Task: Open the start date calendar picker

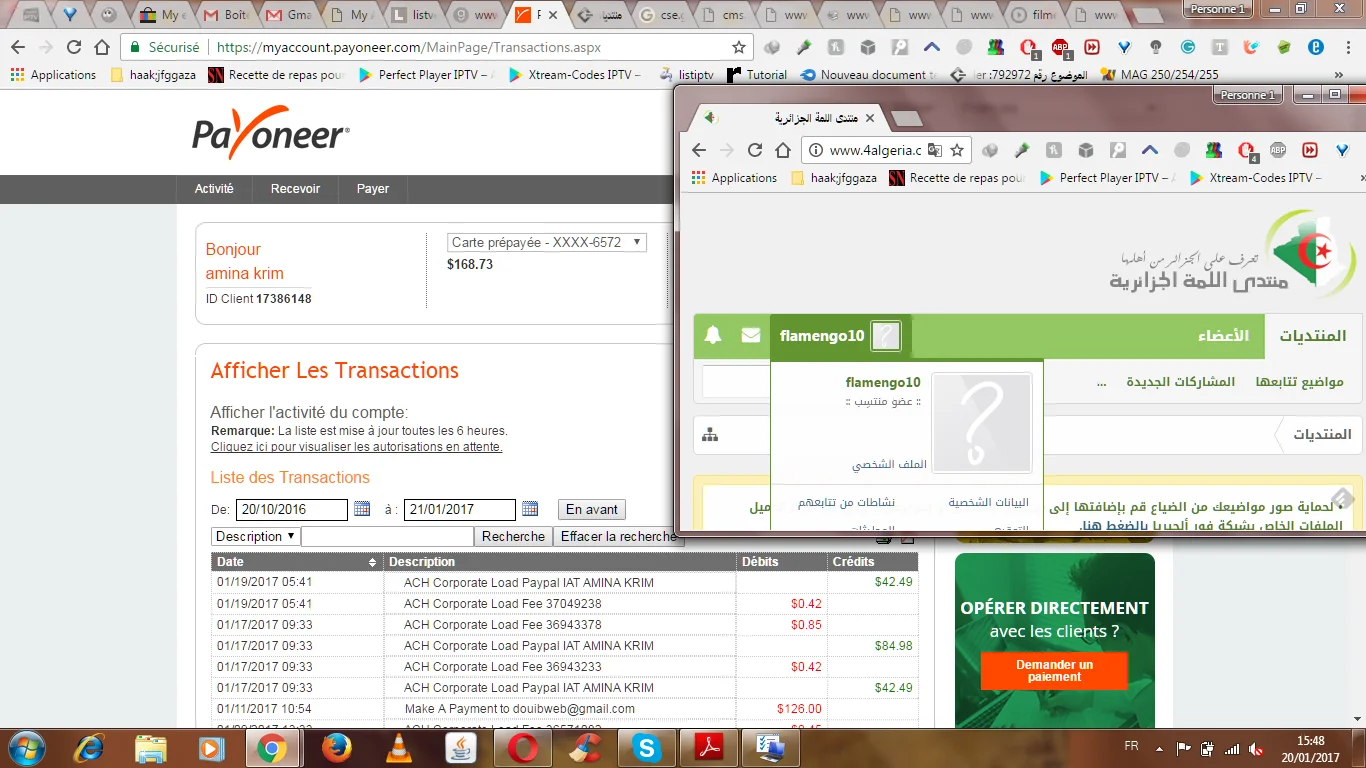Action: [362, 509]
